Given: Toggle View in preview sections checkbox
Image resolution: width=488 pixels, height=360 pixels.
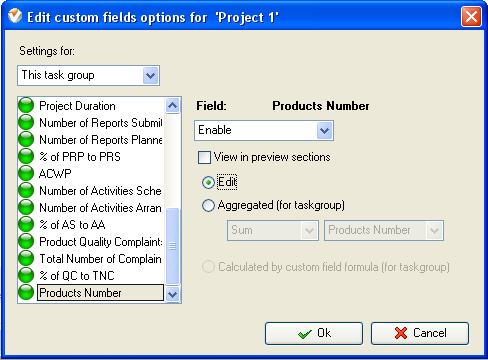Looking at the screenshot, I should [x=204, y=157].
